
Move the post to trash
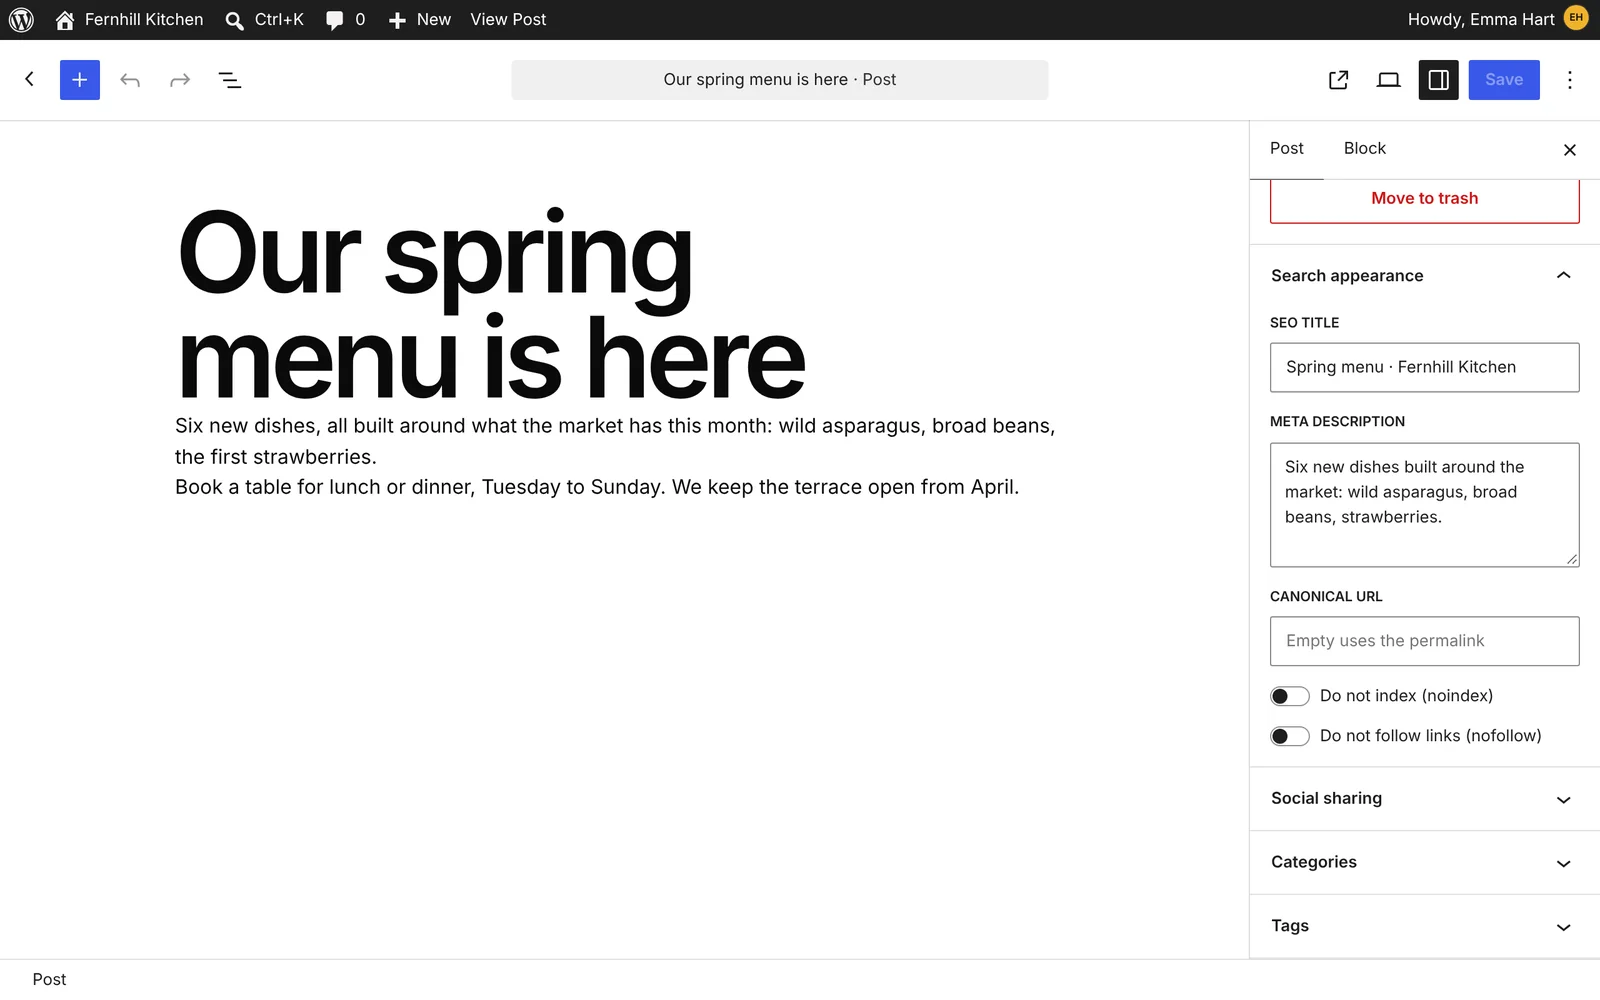click(1425, 200)
